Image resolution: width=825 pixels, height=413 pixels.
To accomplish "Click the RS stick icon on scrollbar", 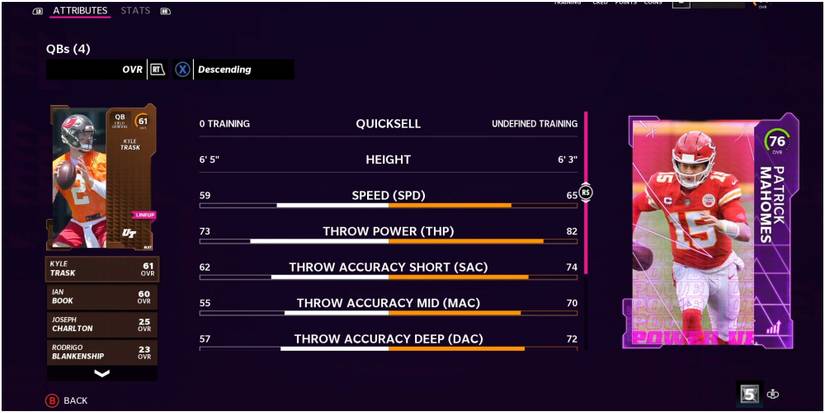I will click(x=586, y=192).
